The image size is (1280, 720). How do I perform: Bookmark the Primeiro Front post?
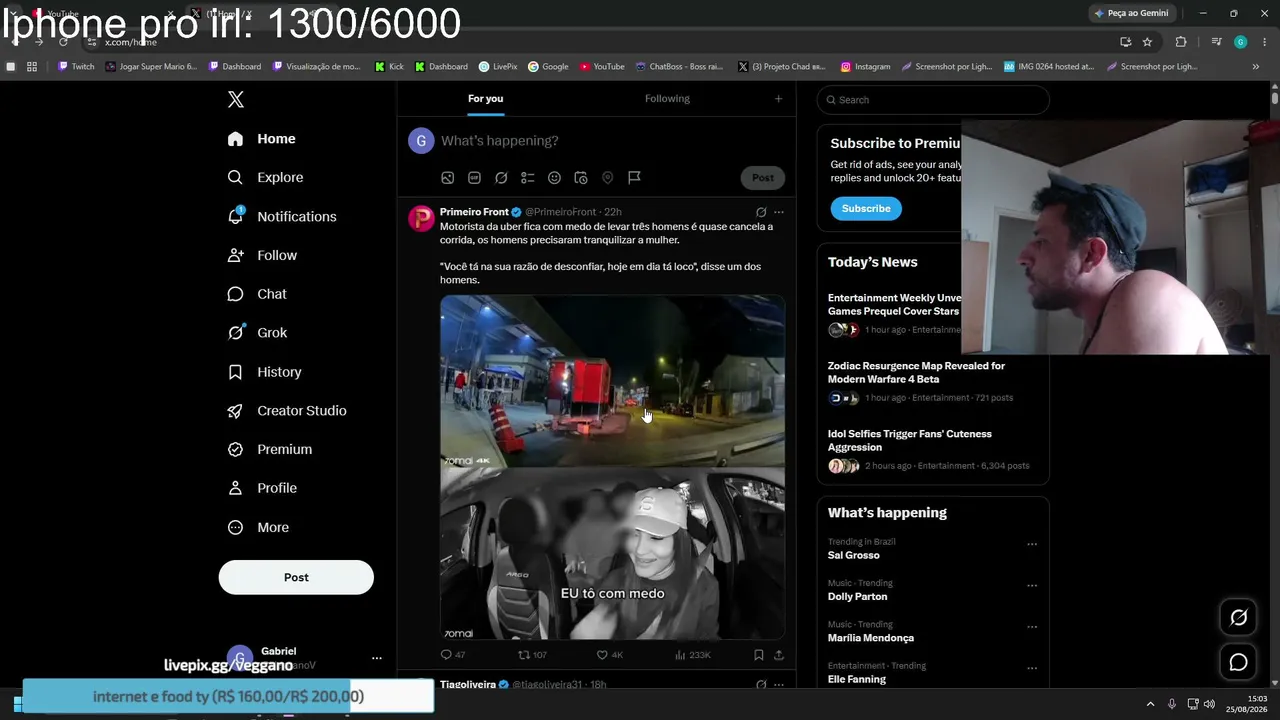[x=759, y=655]
